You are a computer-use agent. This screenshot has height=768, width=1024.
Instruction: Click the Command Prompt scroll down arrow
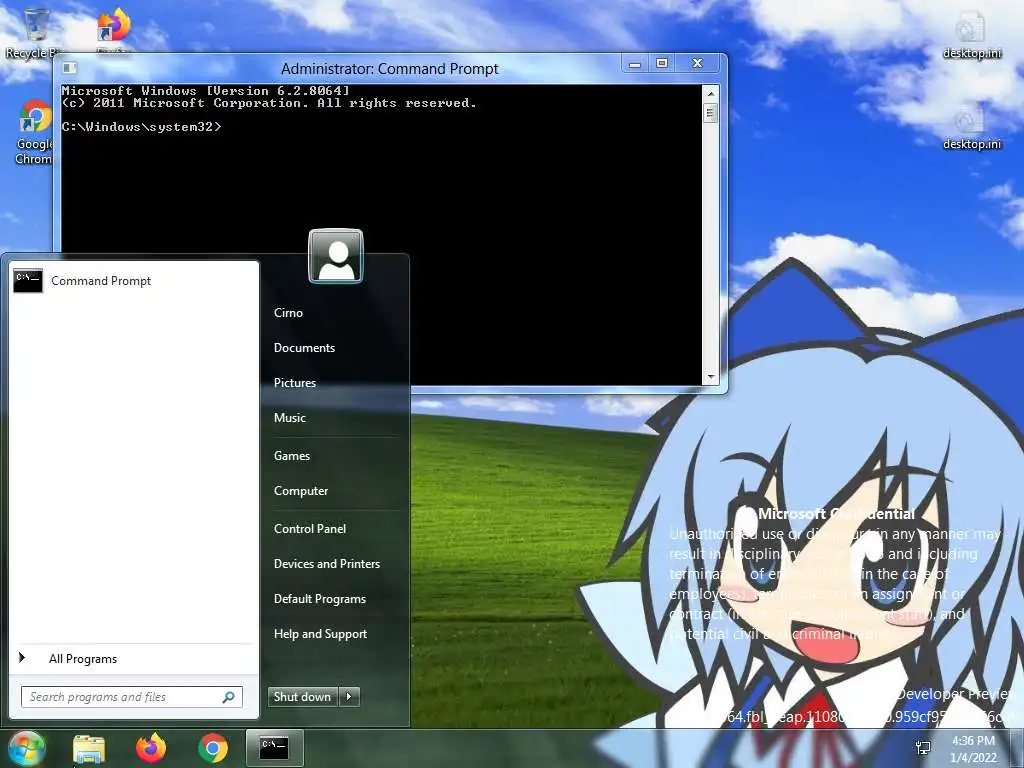click(x=711, y=377)
